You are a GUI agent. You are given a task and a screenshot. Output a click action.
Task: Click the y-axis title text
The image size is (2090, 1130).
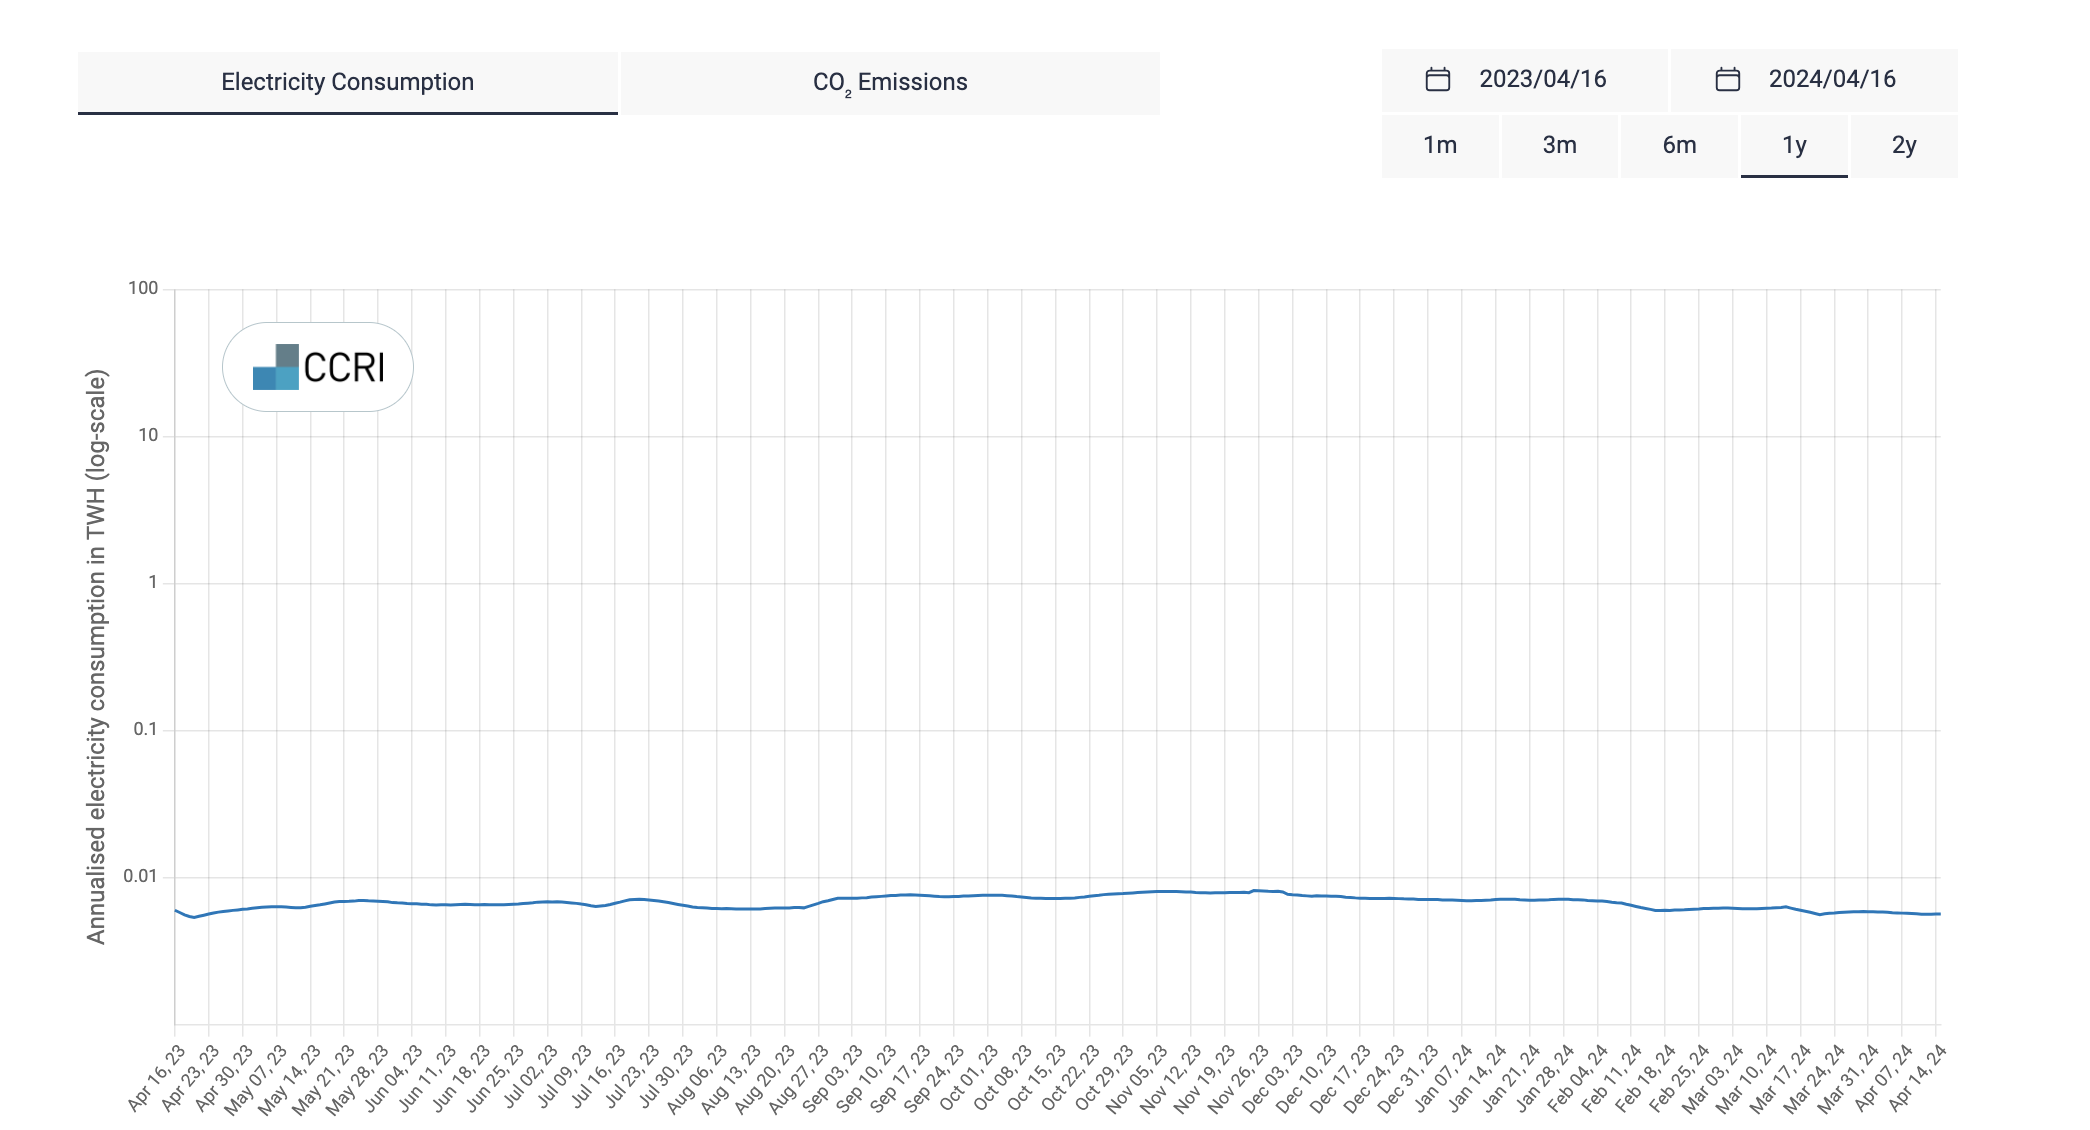click(96, 656)
